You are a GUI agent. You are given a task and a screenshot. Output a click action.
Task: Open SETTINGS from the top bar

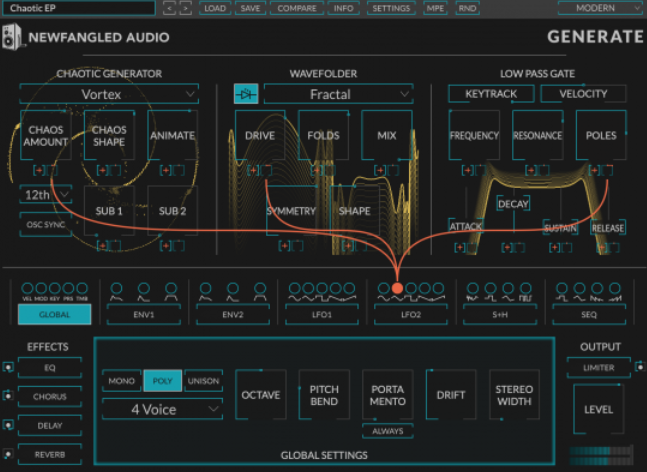pyautogui.click(x=391, y=8)
